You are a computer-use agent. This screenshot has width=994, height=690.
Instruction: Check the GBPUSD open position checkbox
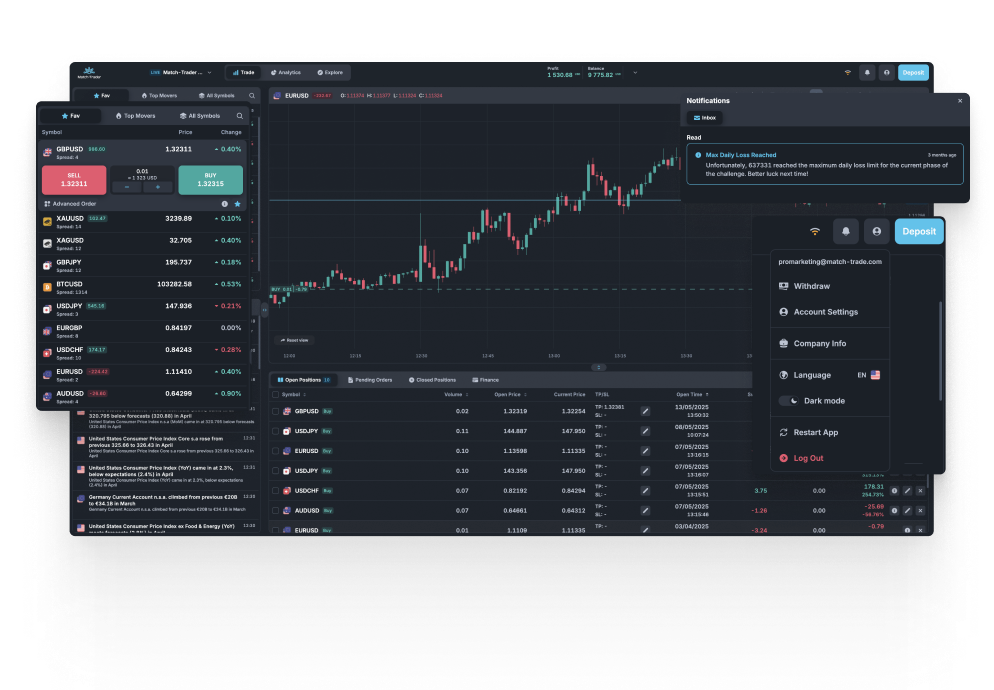coord(276,411)
